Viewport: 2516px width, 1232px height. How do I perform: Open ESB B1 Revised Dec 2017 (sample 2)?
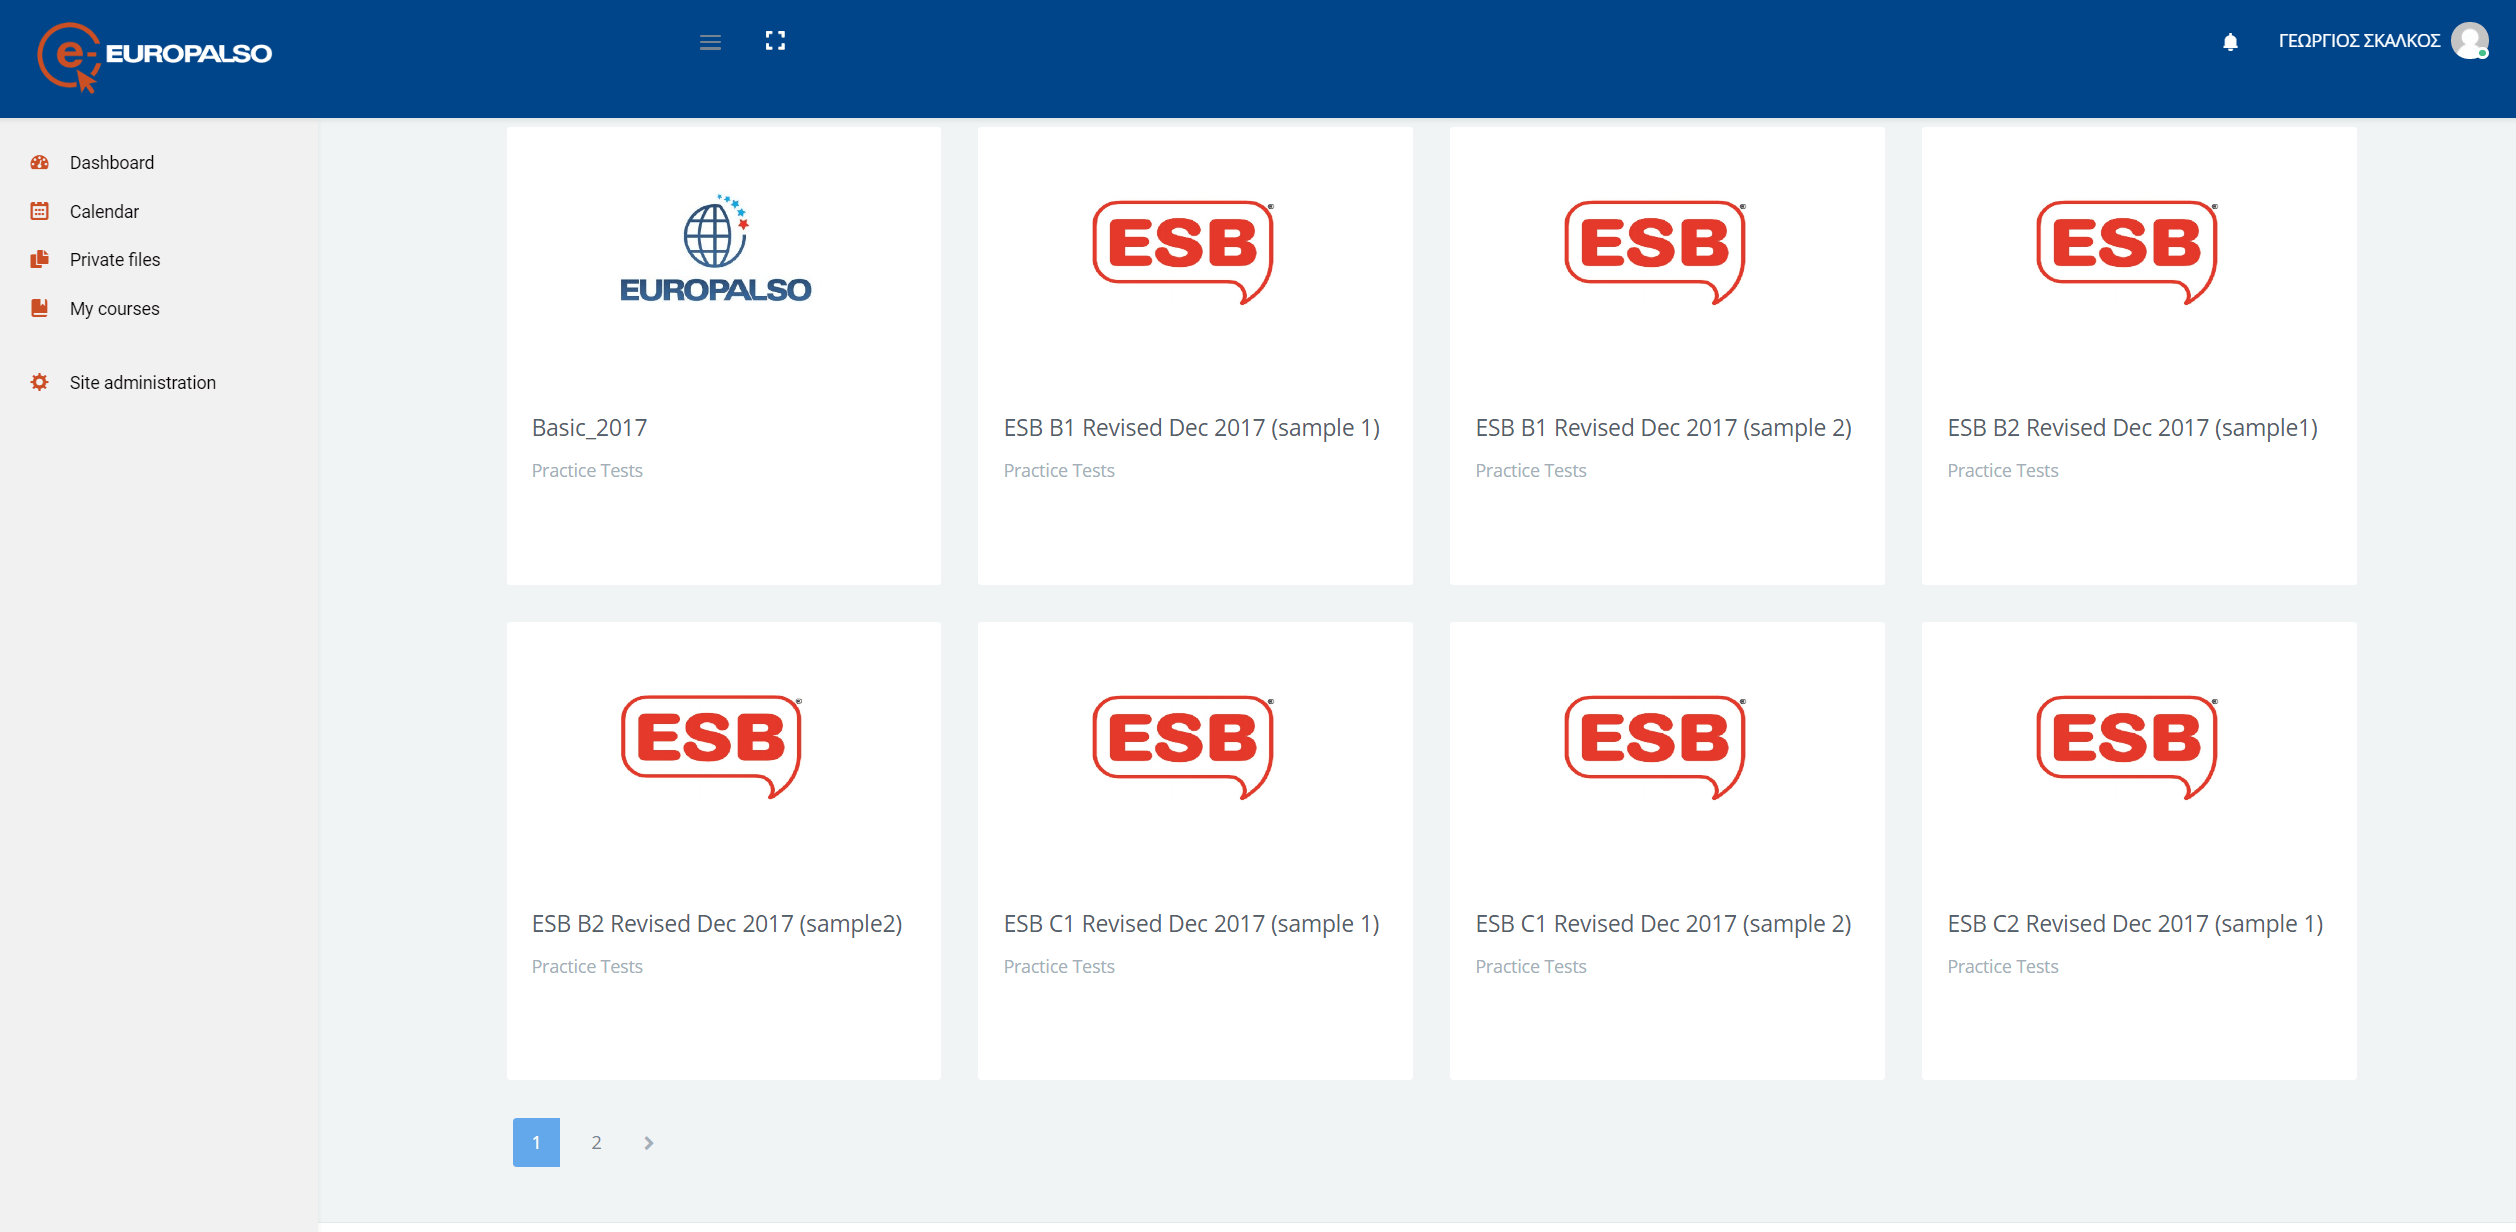coord(1663,428)
